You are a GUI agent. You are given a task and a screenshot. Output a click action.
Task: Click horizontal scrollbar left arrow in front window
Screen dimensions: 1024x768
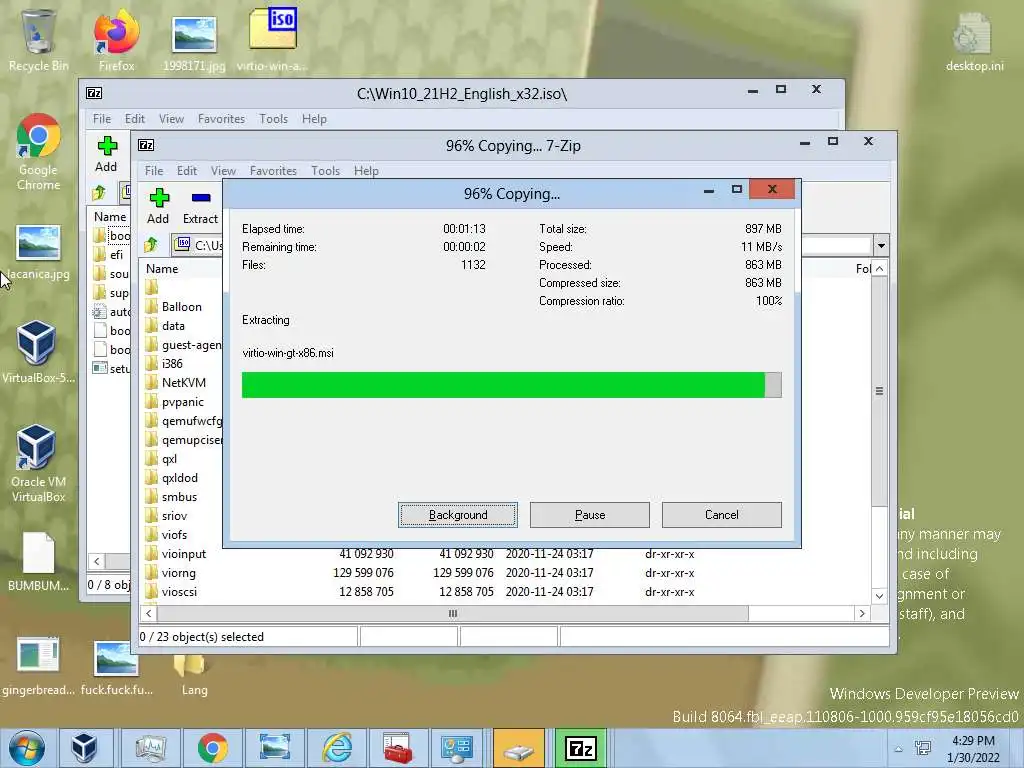(x=149, y=613)
